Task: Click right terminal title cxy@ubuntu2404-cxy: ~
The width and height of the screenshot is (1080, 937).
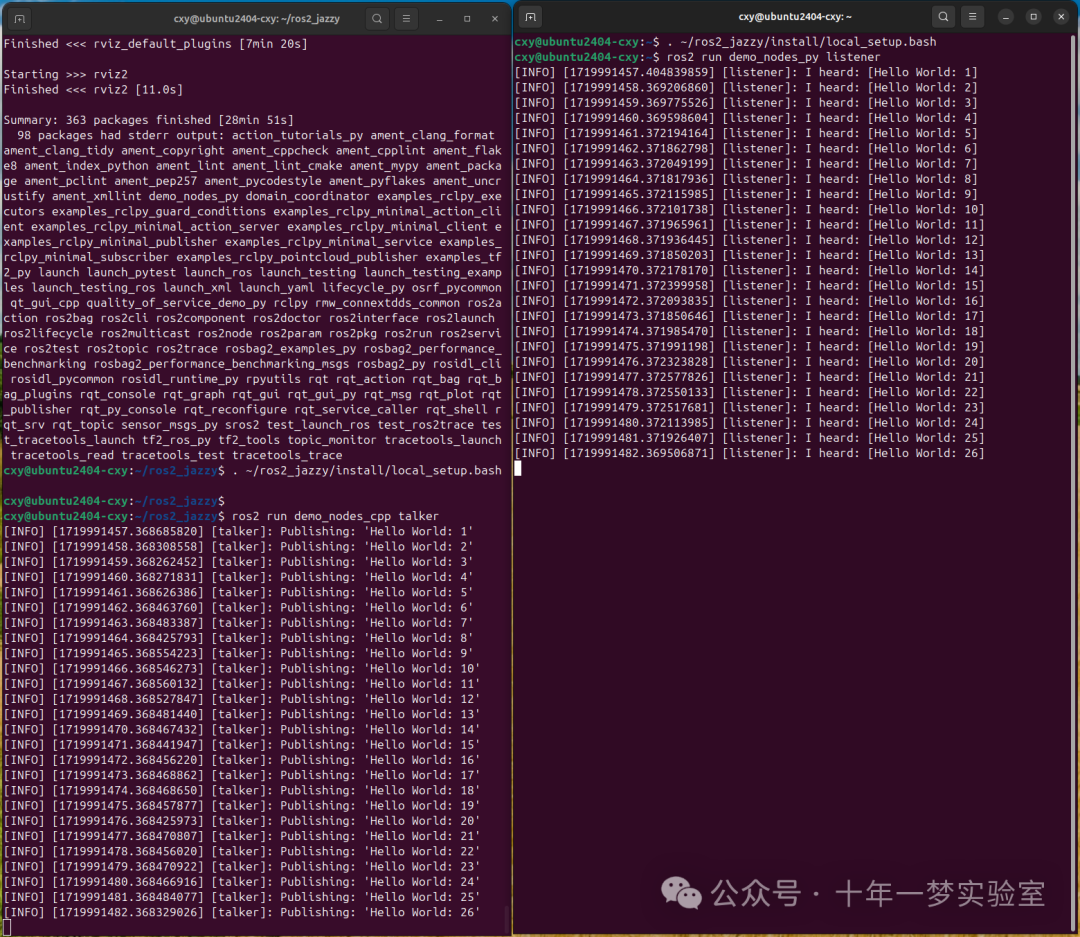Action: (795, 17)
